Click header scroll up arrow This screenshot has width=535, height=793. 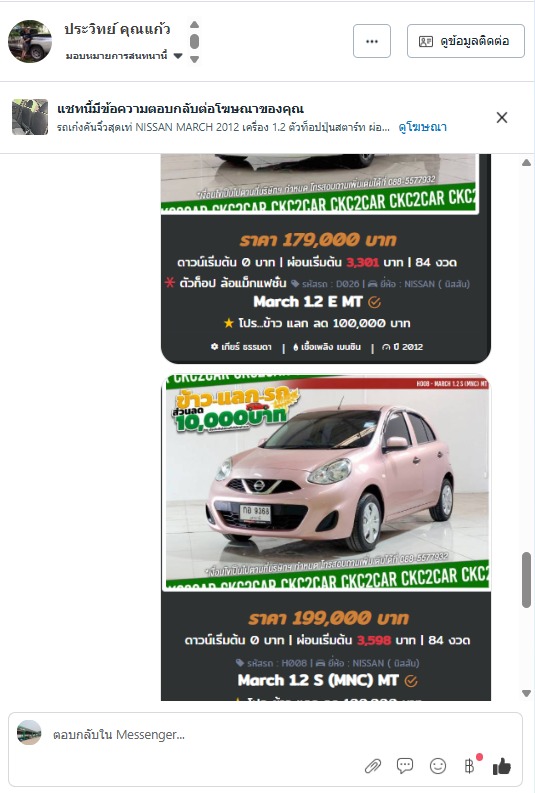coord(194,24)
